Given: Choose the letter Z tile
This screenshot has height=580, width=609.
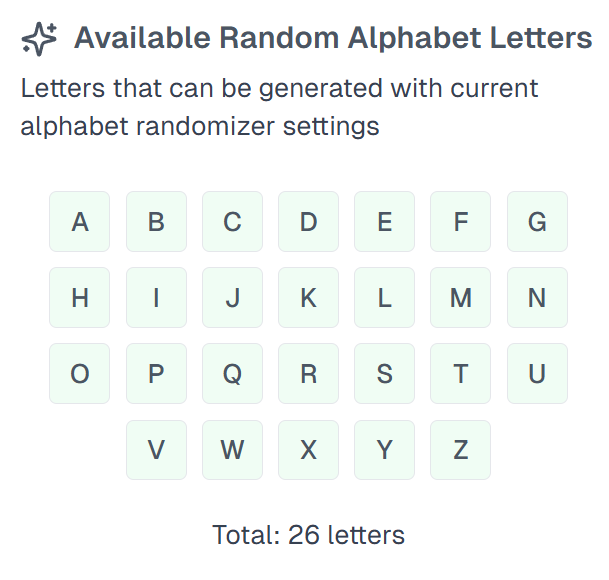Looking at the screenshot, I should (x=460, y=450).
